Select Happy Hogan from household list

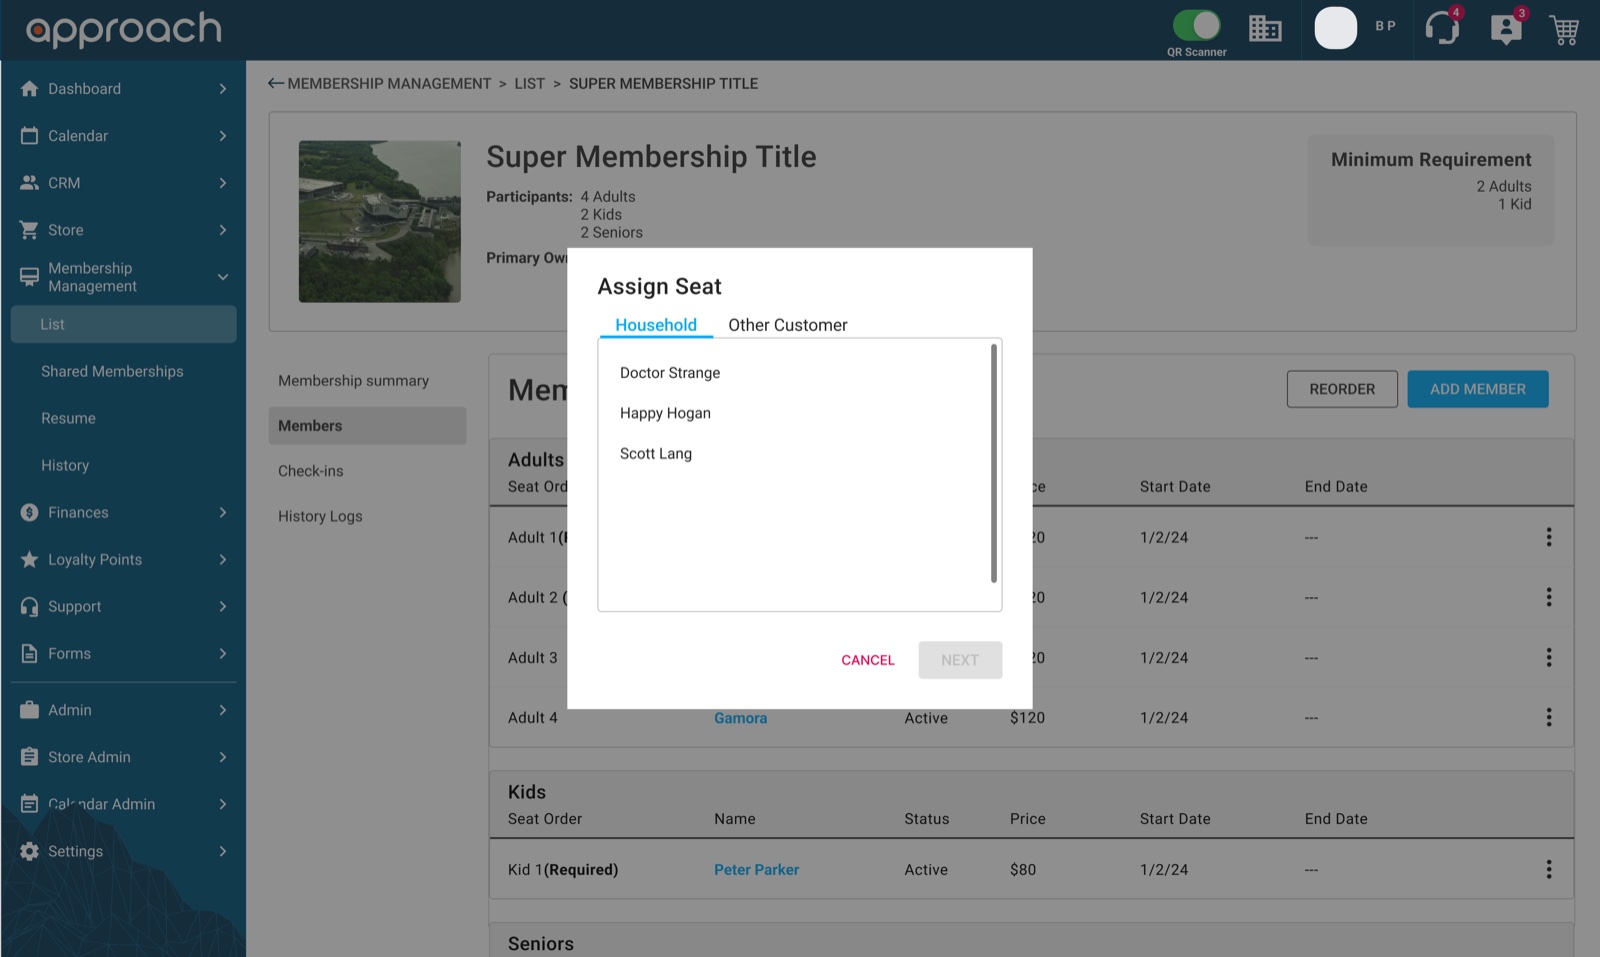[x=665, y=413]
